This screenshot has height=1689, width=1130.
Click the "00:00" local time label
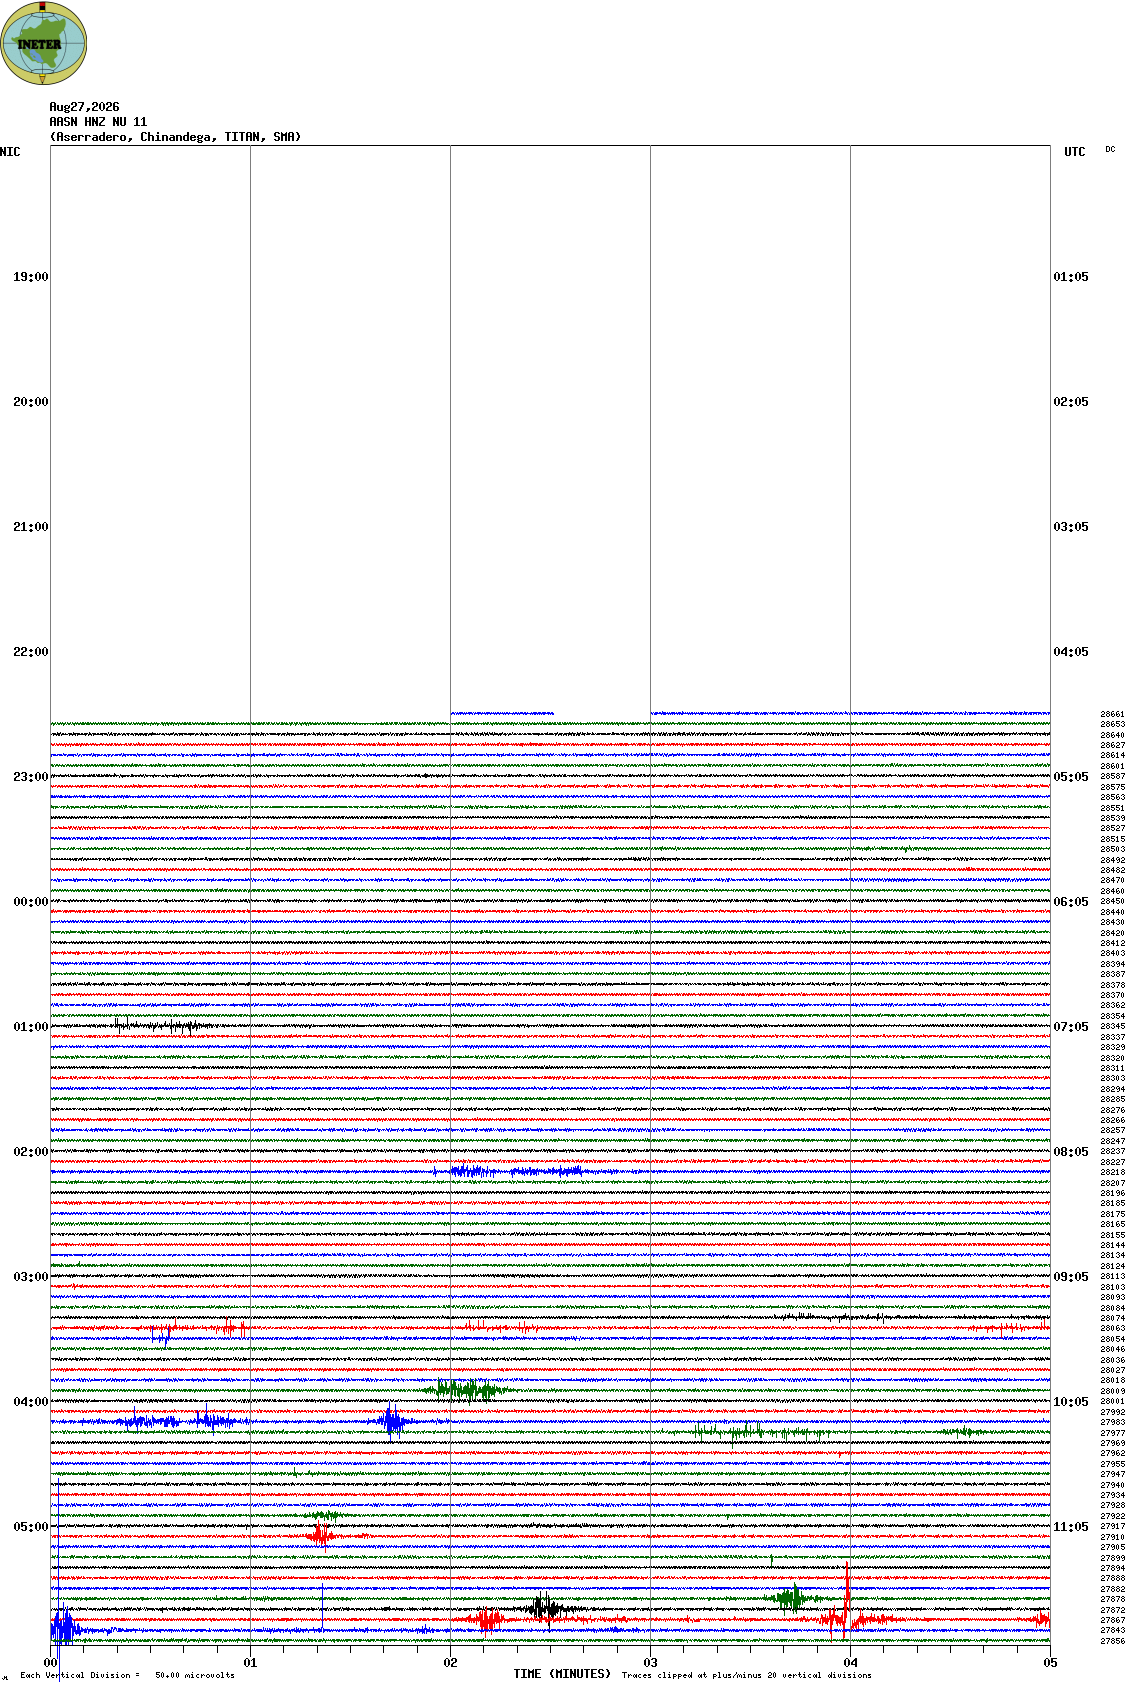[x=30, y=902]
